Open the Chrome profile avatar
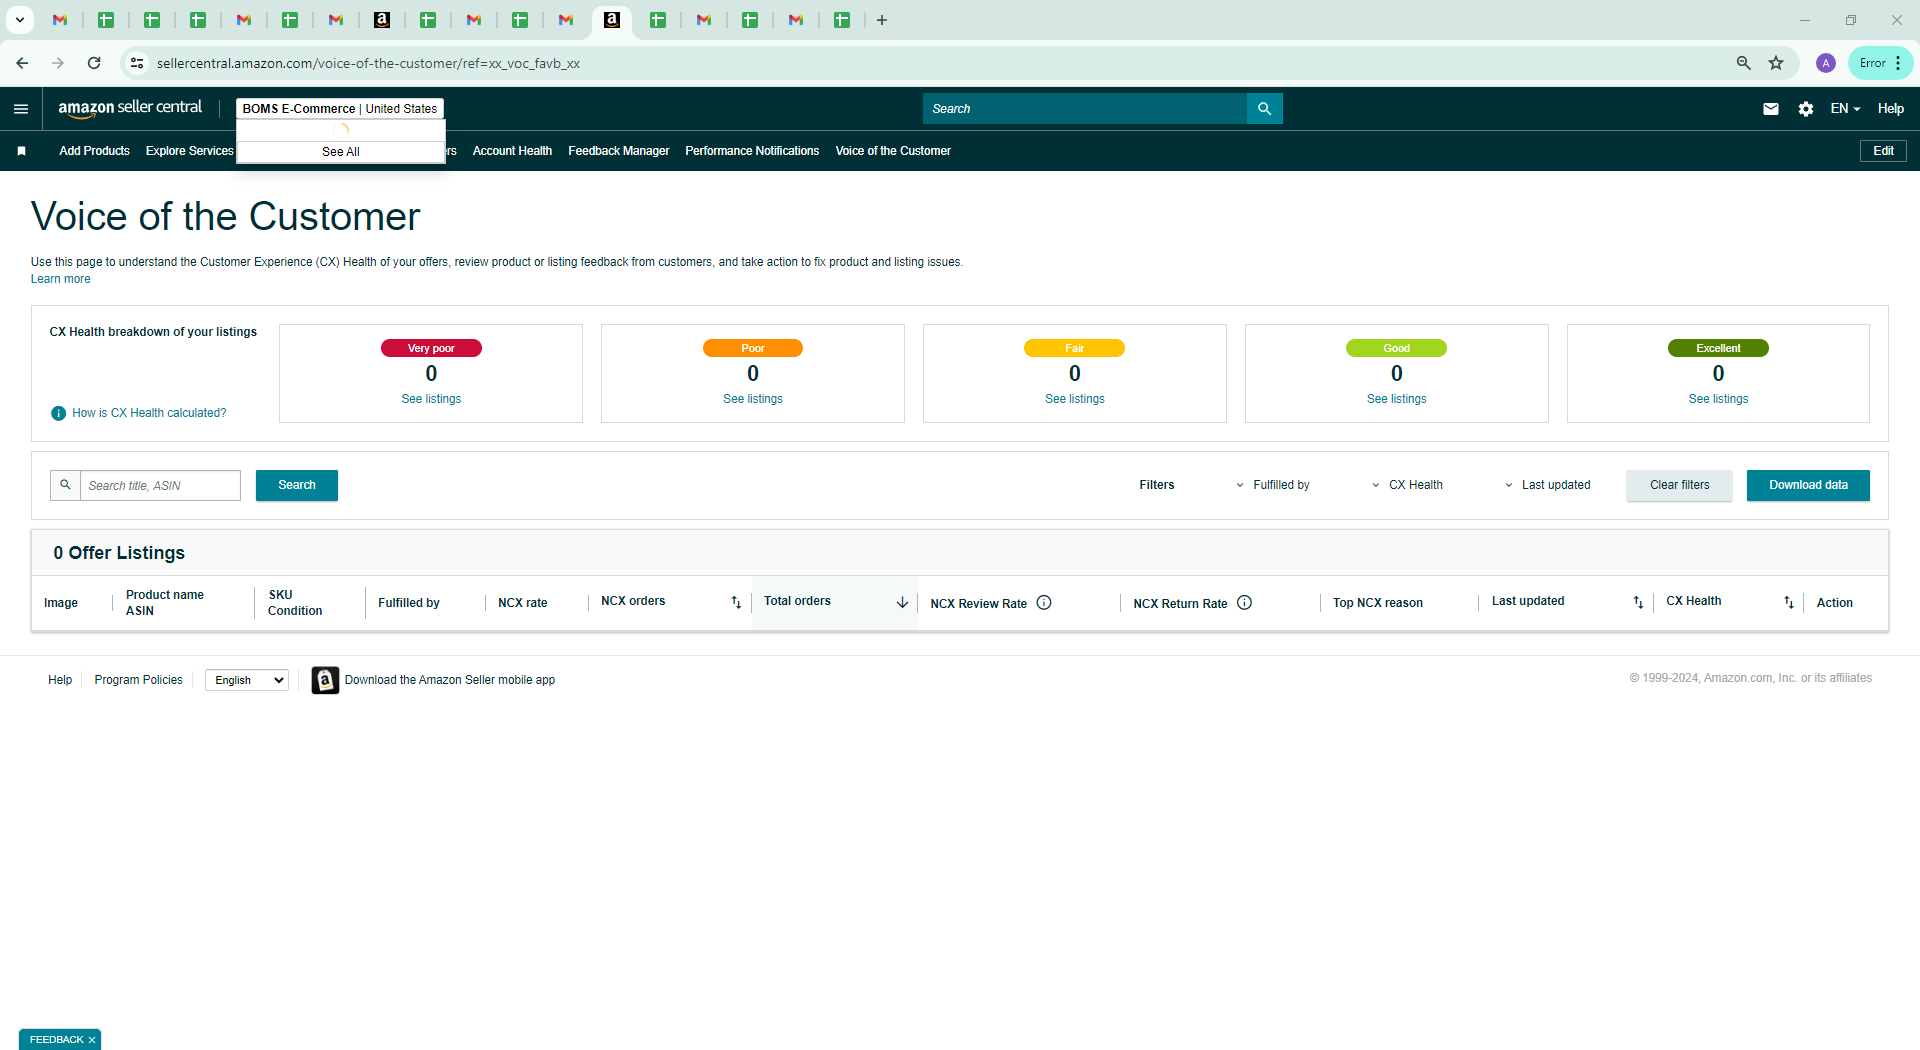 1826,63
